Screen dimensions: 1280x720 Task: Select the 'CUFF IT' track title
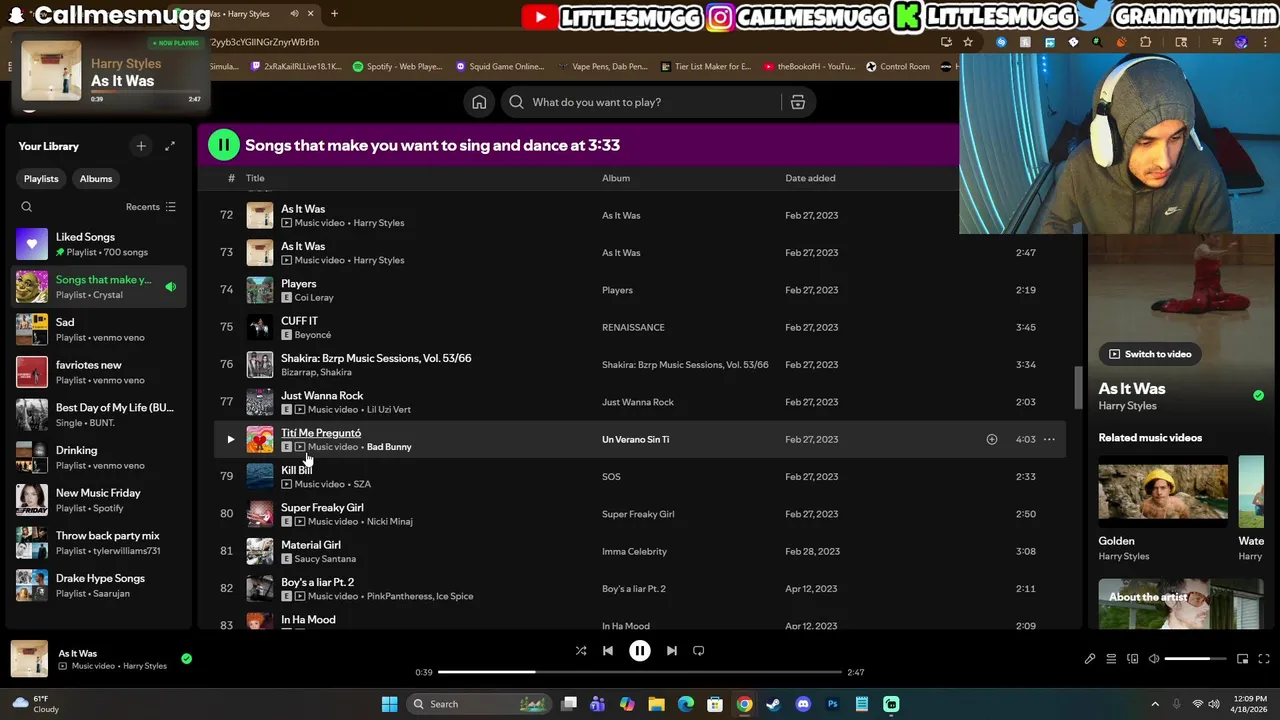299,321
